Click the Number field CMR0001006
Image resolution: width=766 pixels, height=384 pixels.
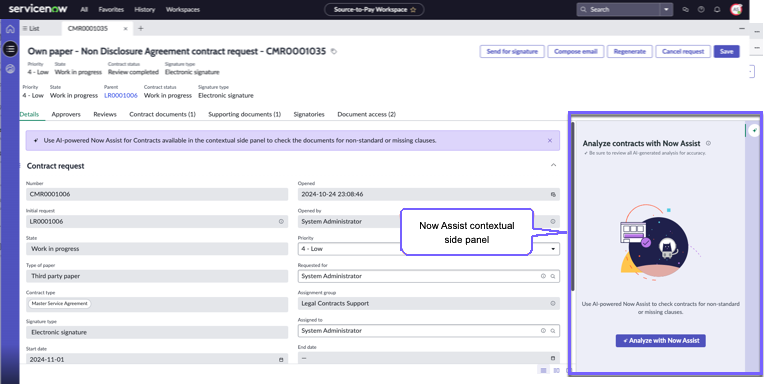157,194
